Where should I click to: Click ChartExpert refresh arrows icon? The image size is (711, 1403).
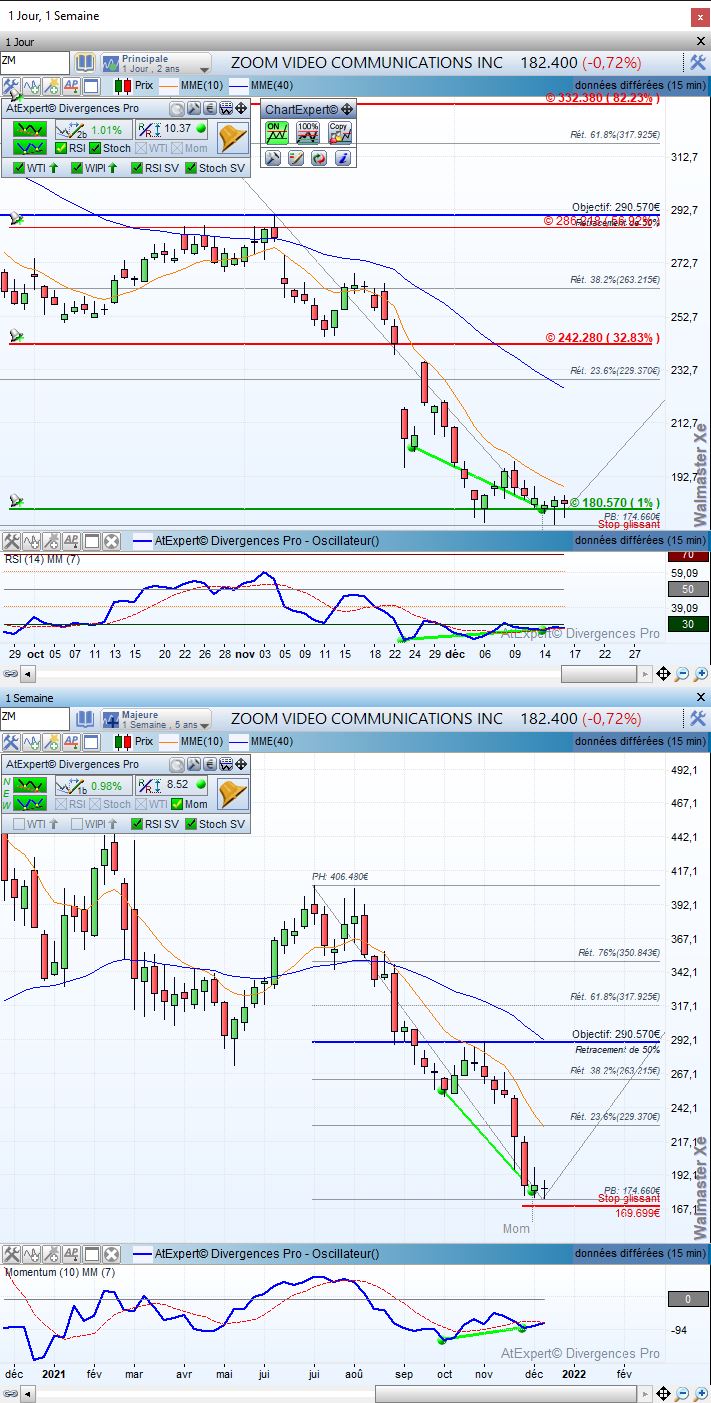319,158
